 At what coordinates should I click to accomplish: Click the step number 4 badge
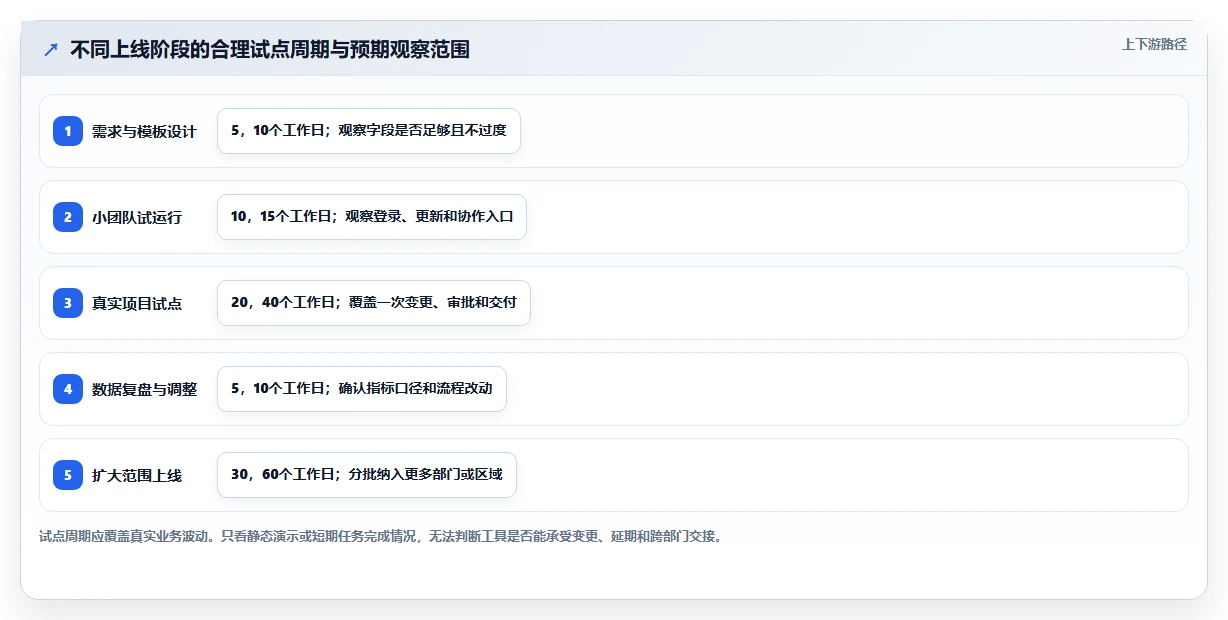click(68, 389)
